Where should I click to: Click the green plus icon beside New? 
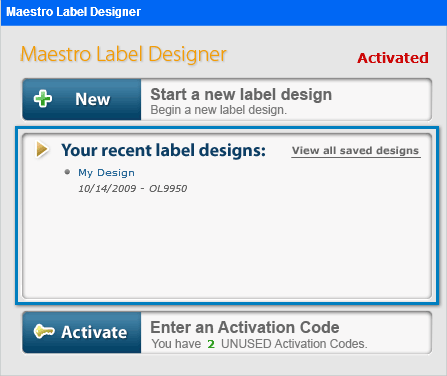pos(43,99)
